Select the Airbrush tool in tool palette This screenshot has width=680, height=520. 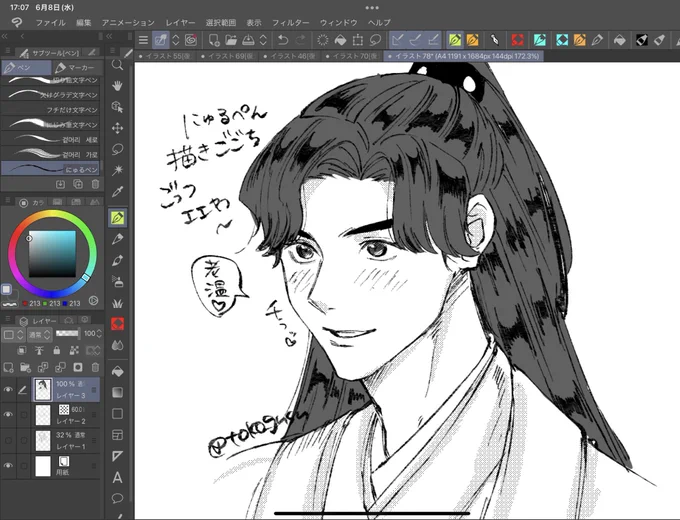117,281
